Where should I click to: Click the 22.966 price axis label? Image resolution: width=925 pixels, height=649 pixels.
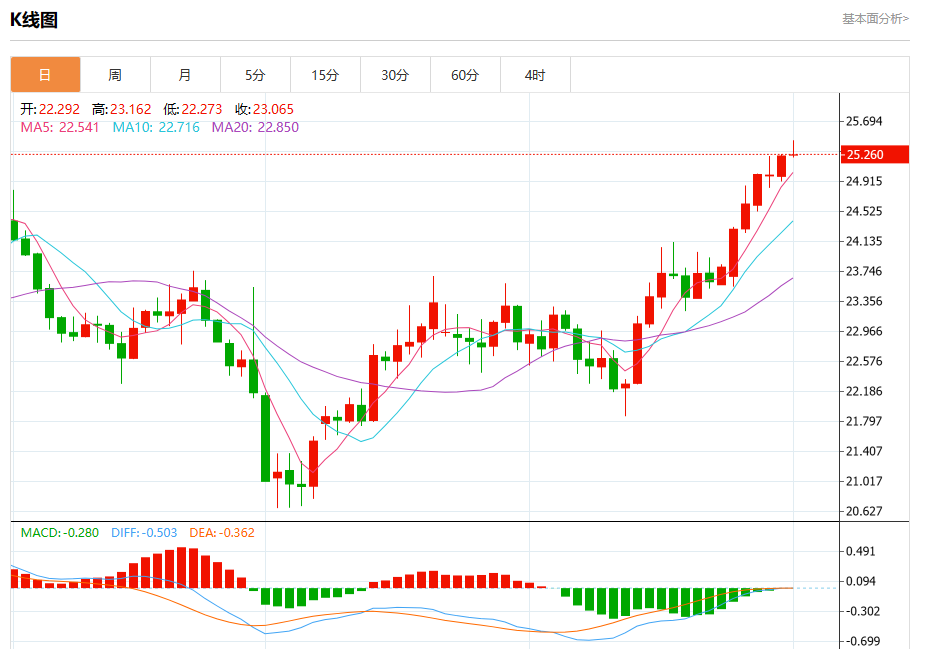tap(864, 331)
